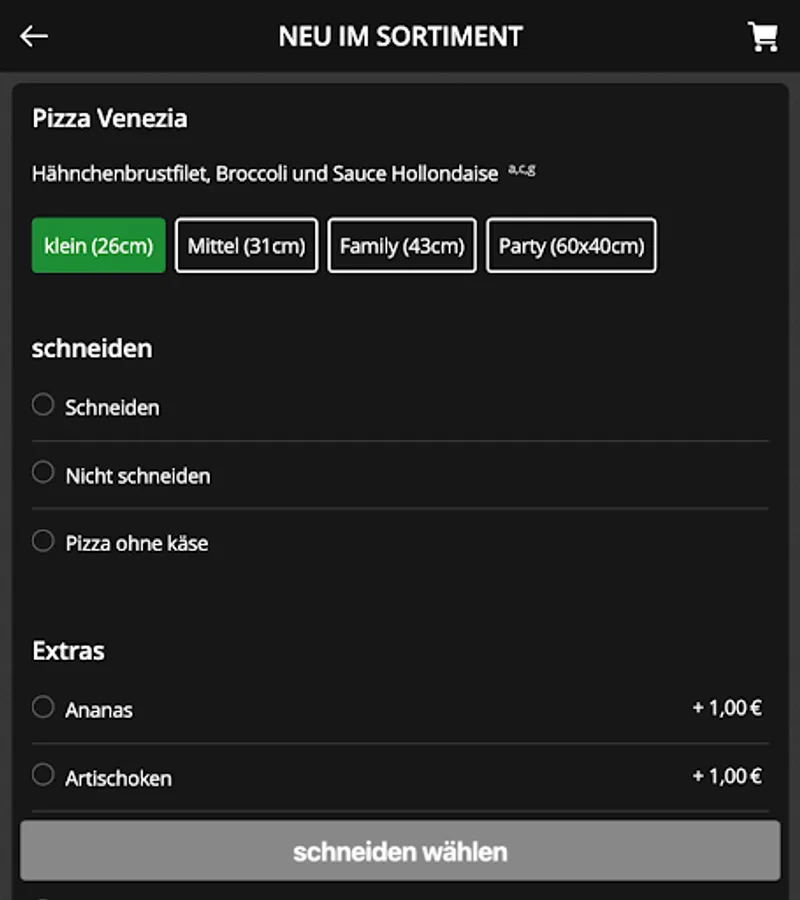Tap the a,c,g allergen superscript
800x900 pixels.
click(521, 170)
